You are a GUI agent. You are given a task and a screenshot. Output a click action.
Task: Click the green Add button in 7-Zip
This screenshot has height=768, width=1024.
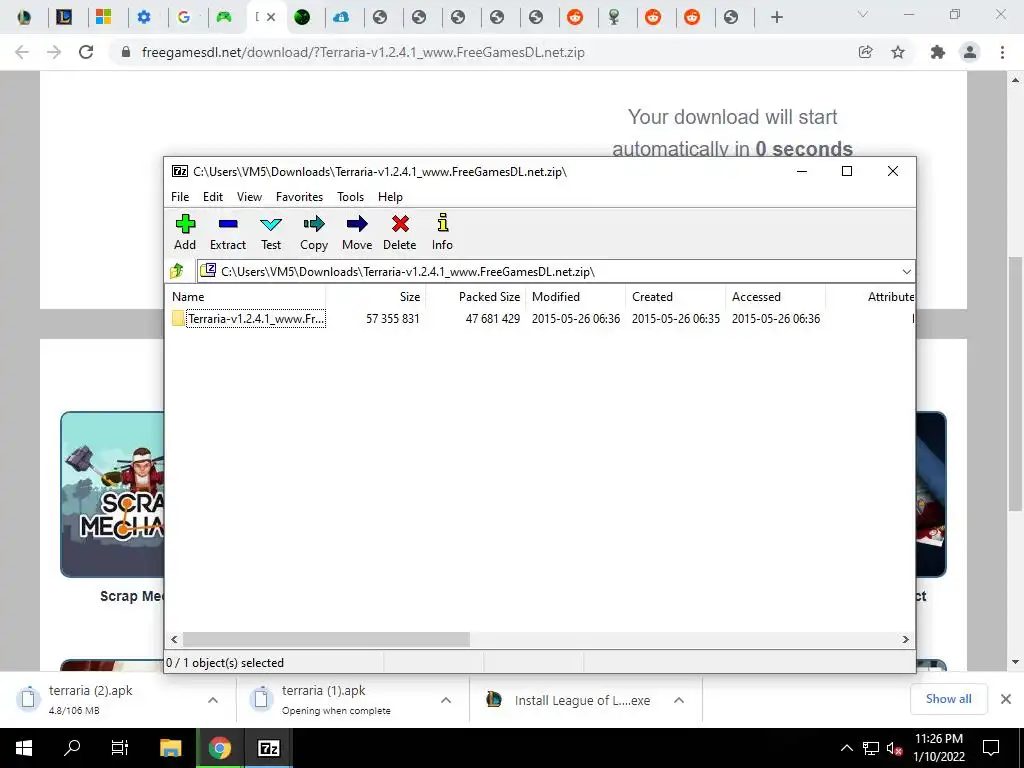[x=185, y=232]
